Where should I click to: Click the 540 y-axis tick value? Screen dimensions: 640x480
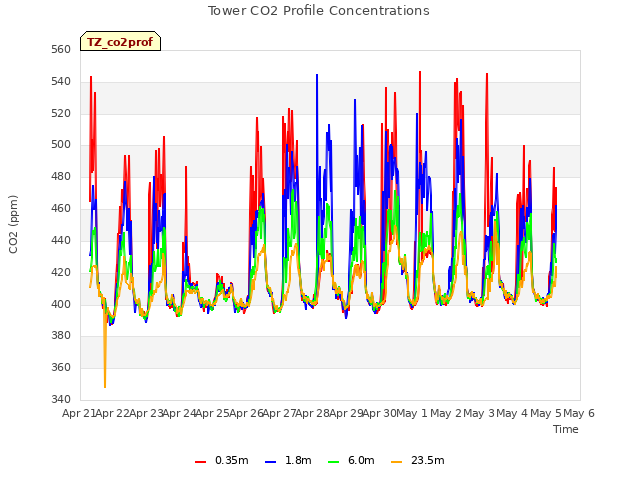[61, 82]
